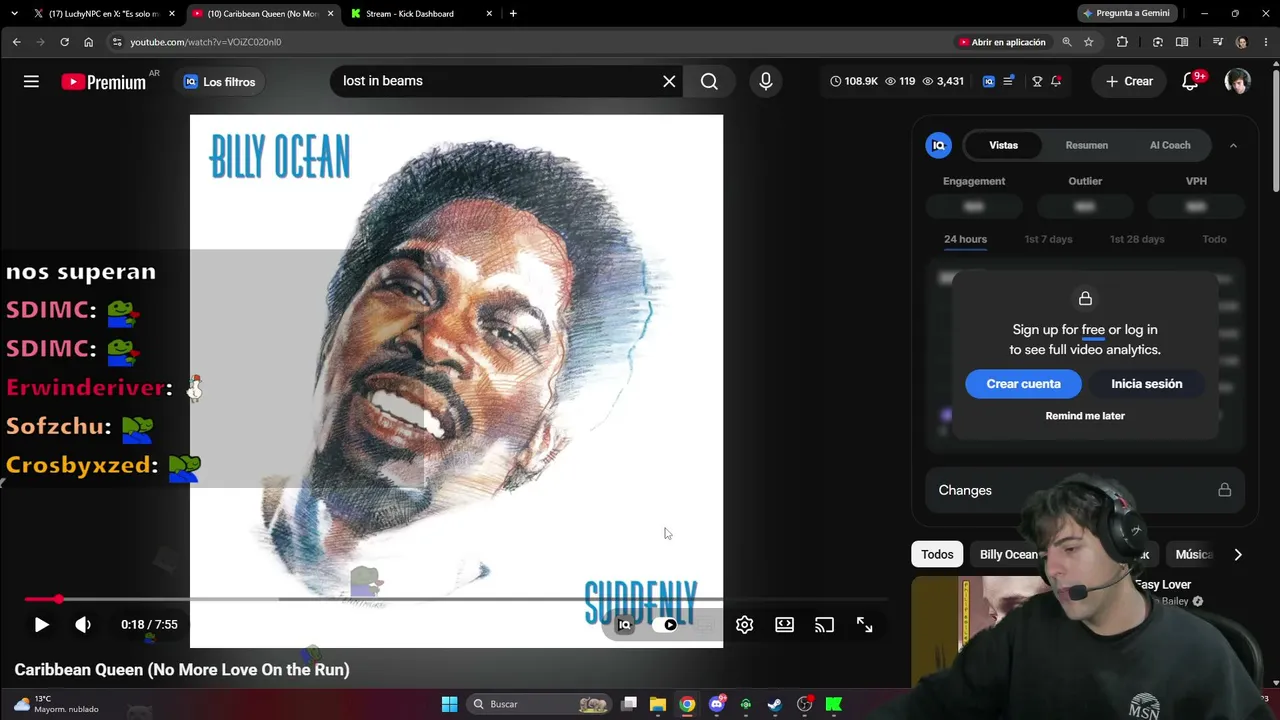This screenshot has height=720, width=1280.
Task: Open Windows Start menu
Action: 449,704
